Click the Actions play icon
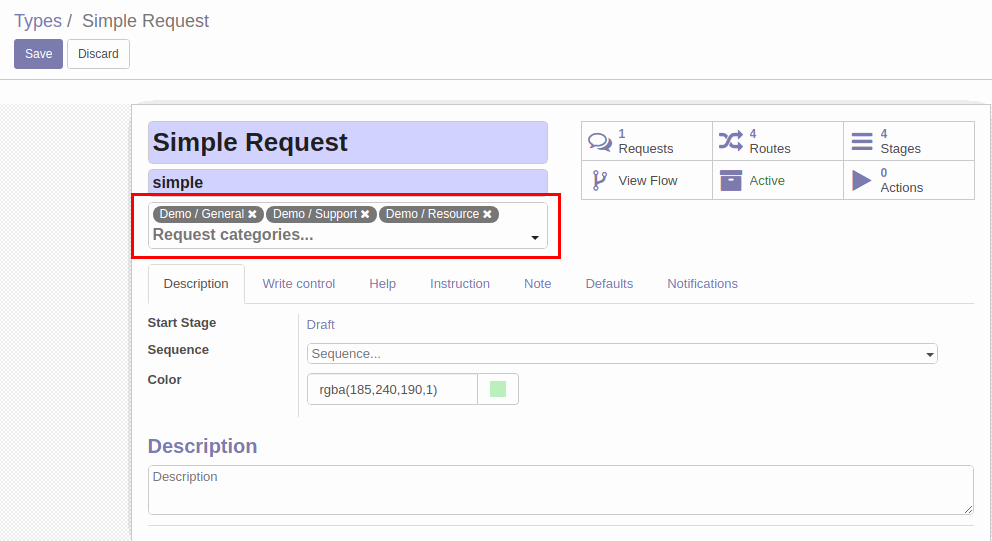 (x=862, y=180)
